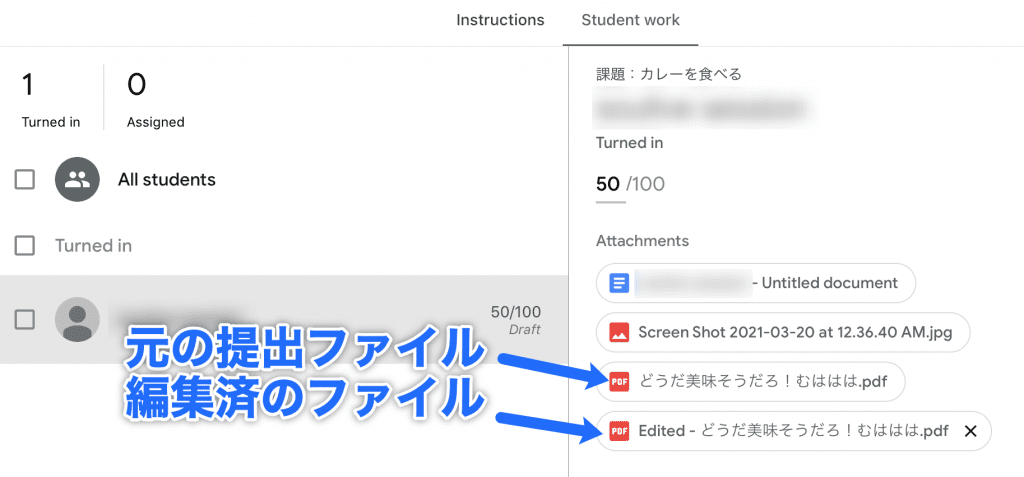Screen dimensions: 1024x477
Task: Open the Edited - どうだ美味そうだろ pdf attachment
Action: [792, 431]
